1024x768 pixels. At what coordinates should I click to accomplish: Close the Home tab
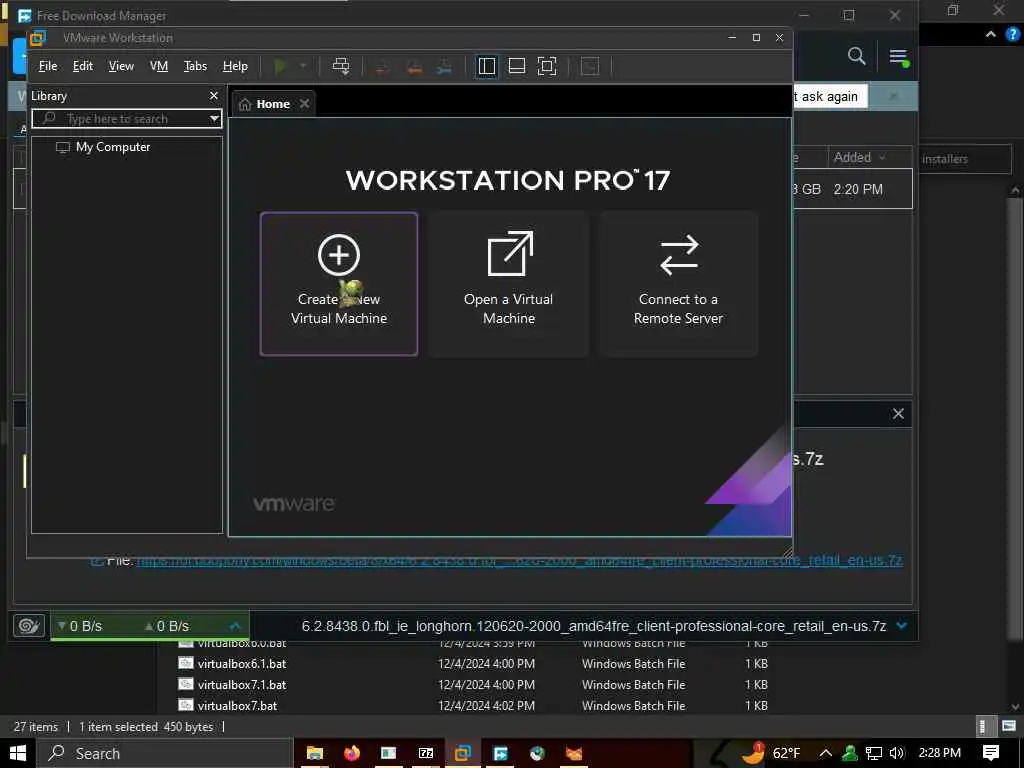coord(304,104)
